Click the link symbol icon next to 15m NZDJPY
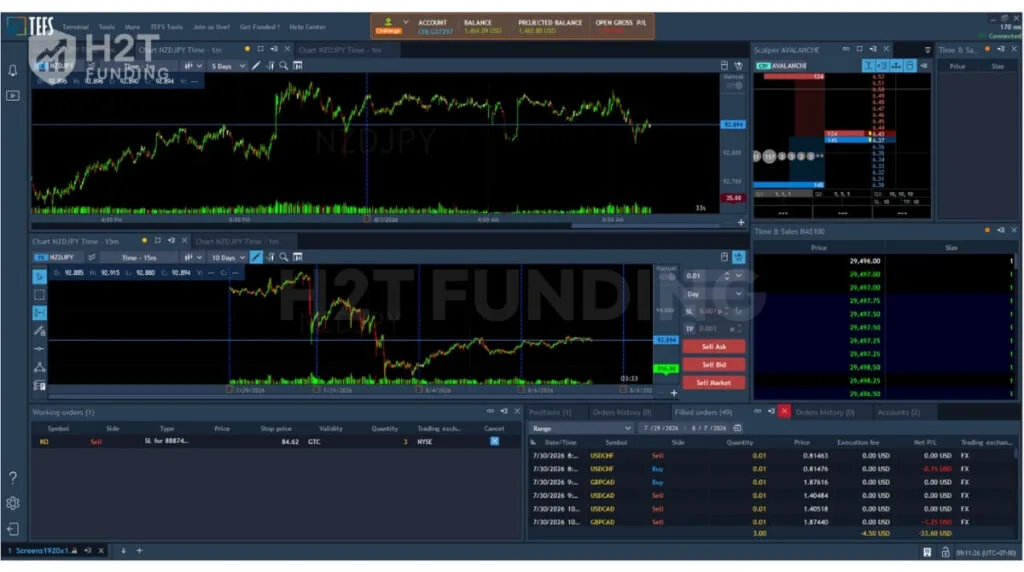 click(x=91, y=257)
